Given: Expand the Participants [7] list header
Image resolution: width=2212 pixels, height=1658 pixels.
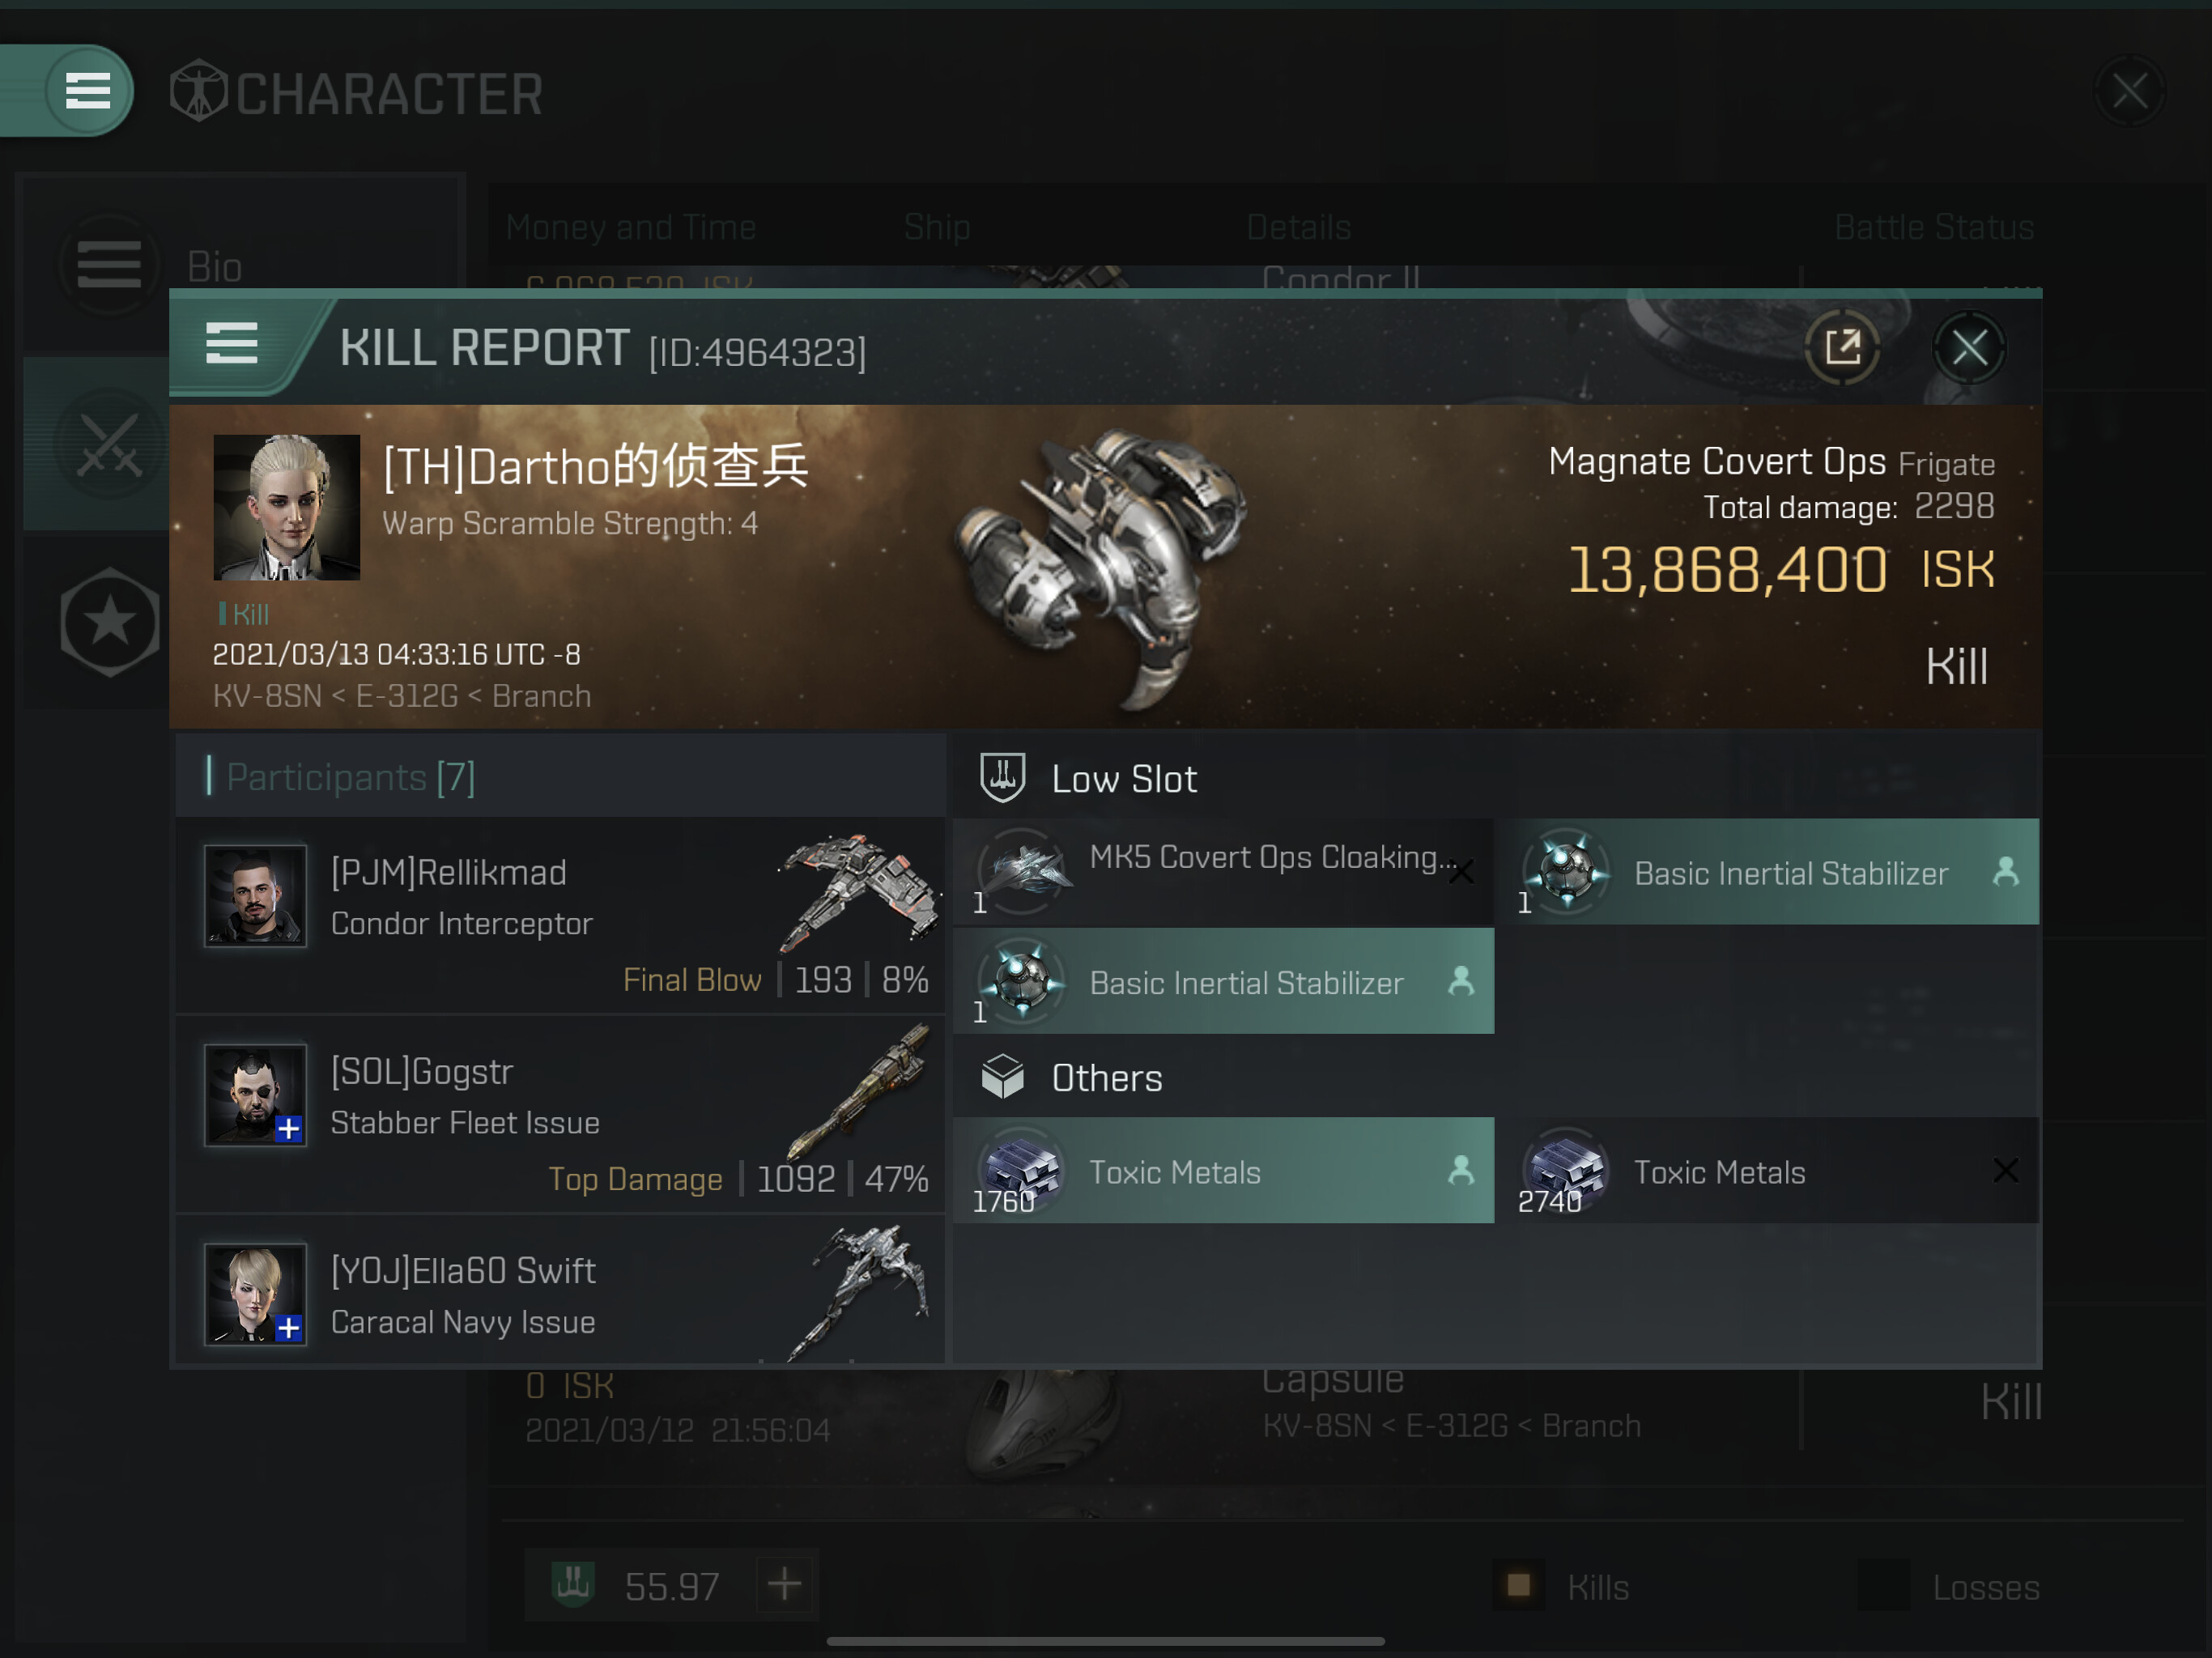Looking at the screenshot, I should pos(560,777).
